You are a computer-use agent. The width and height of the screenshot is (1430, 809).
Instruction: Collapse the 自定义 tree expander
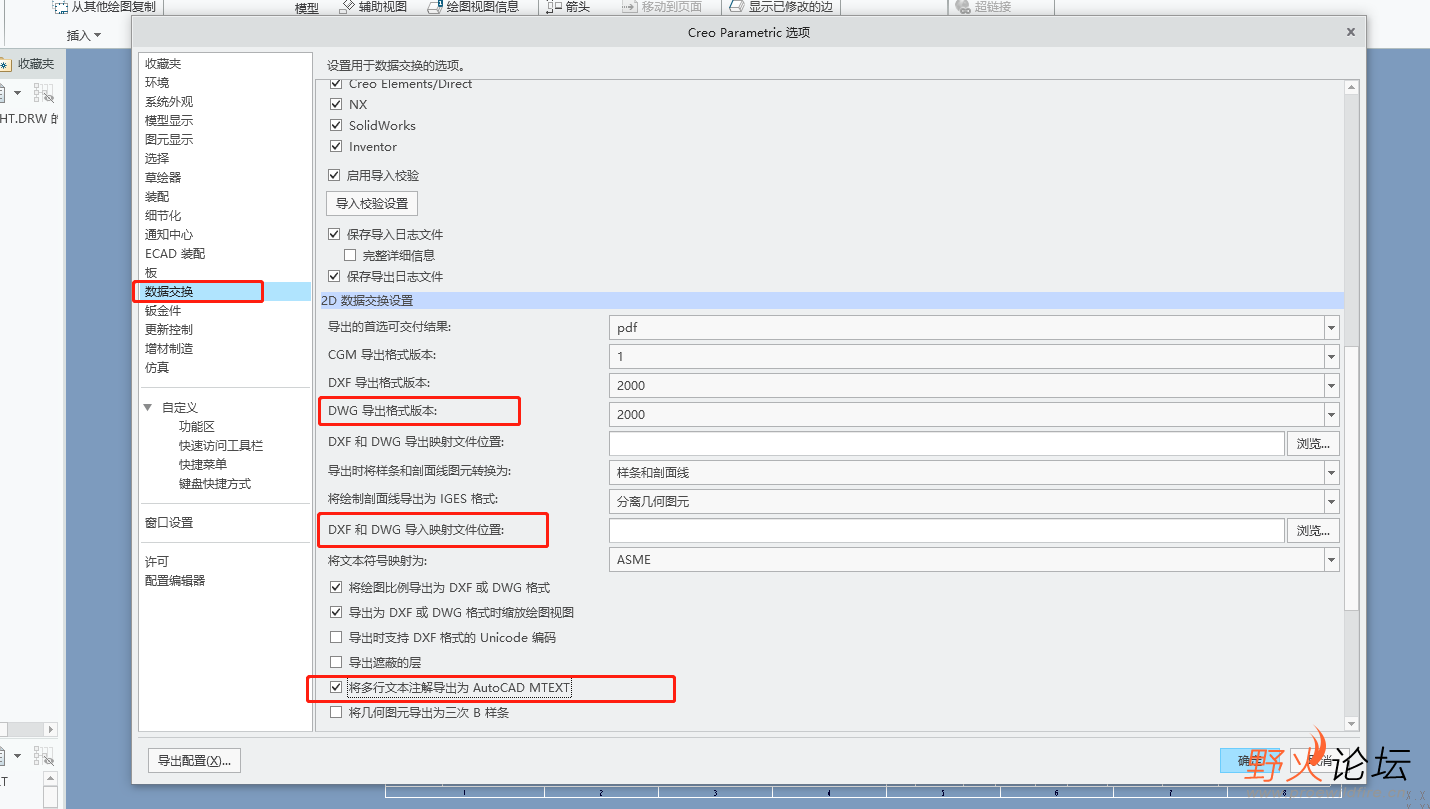(148, 407)
